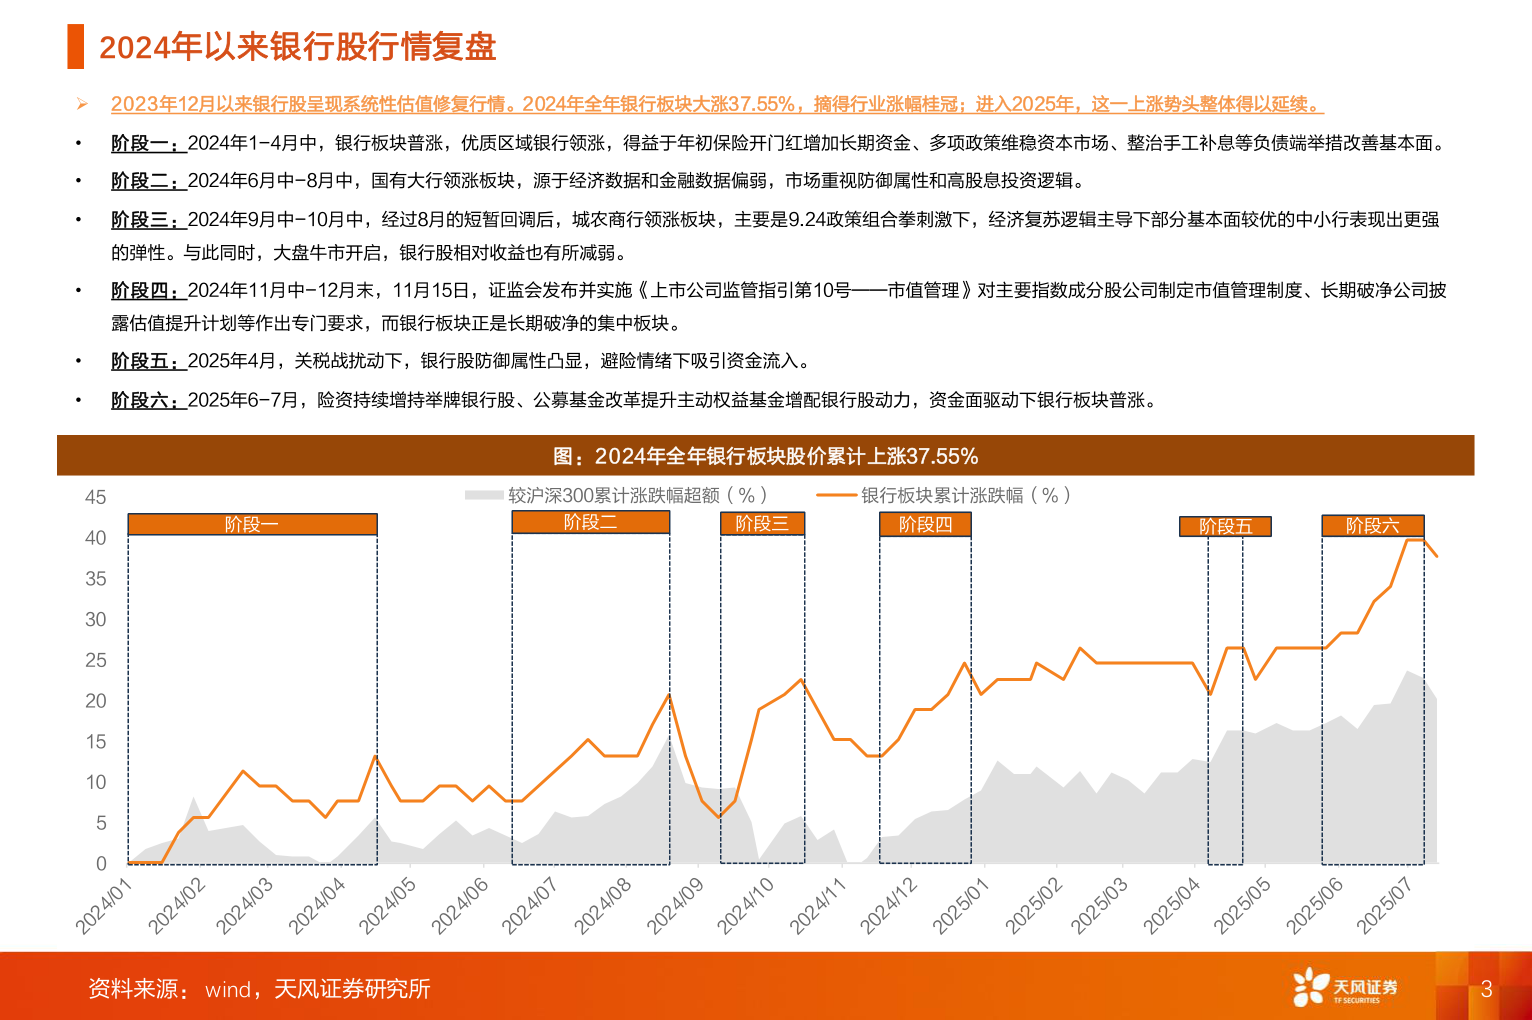Click the orange 阶段一 label box in chart
Image resolution: width=1532 pixels, height=1020 pixels.
252,524
